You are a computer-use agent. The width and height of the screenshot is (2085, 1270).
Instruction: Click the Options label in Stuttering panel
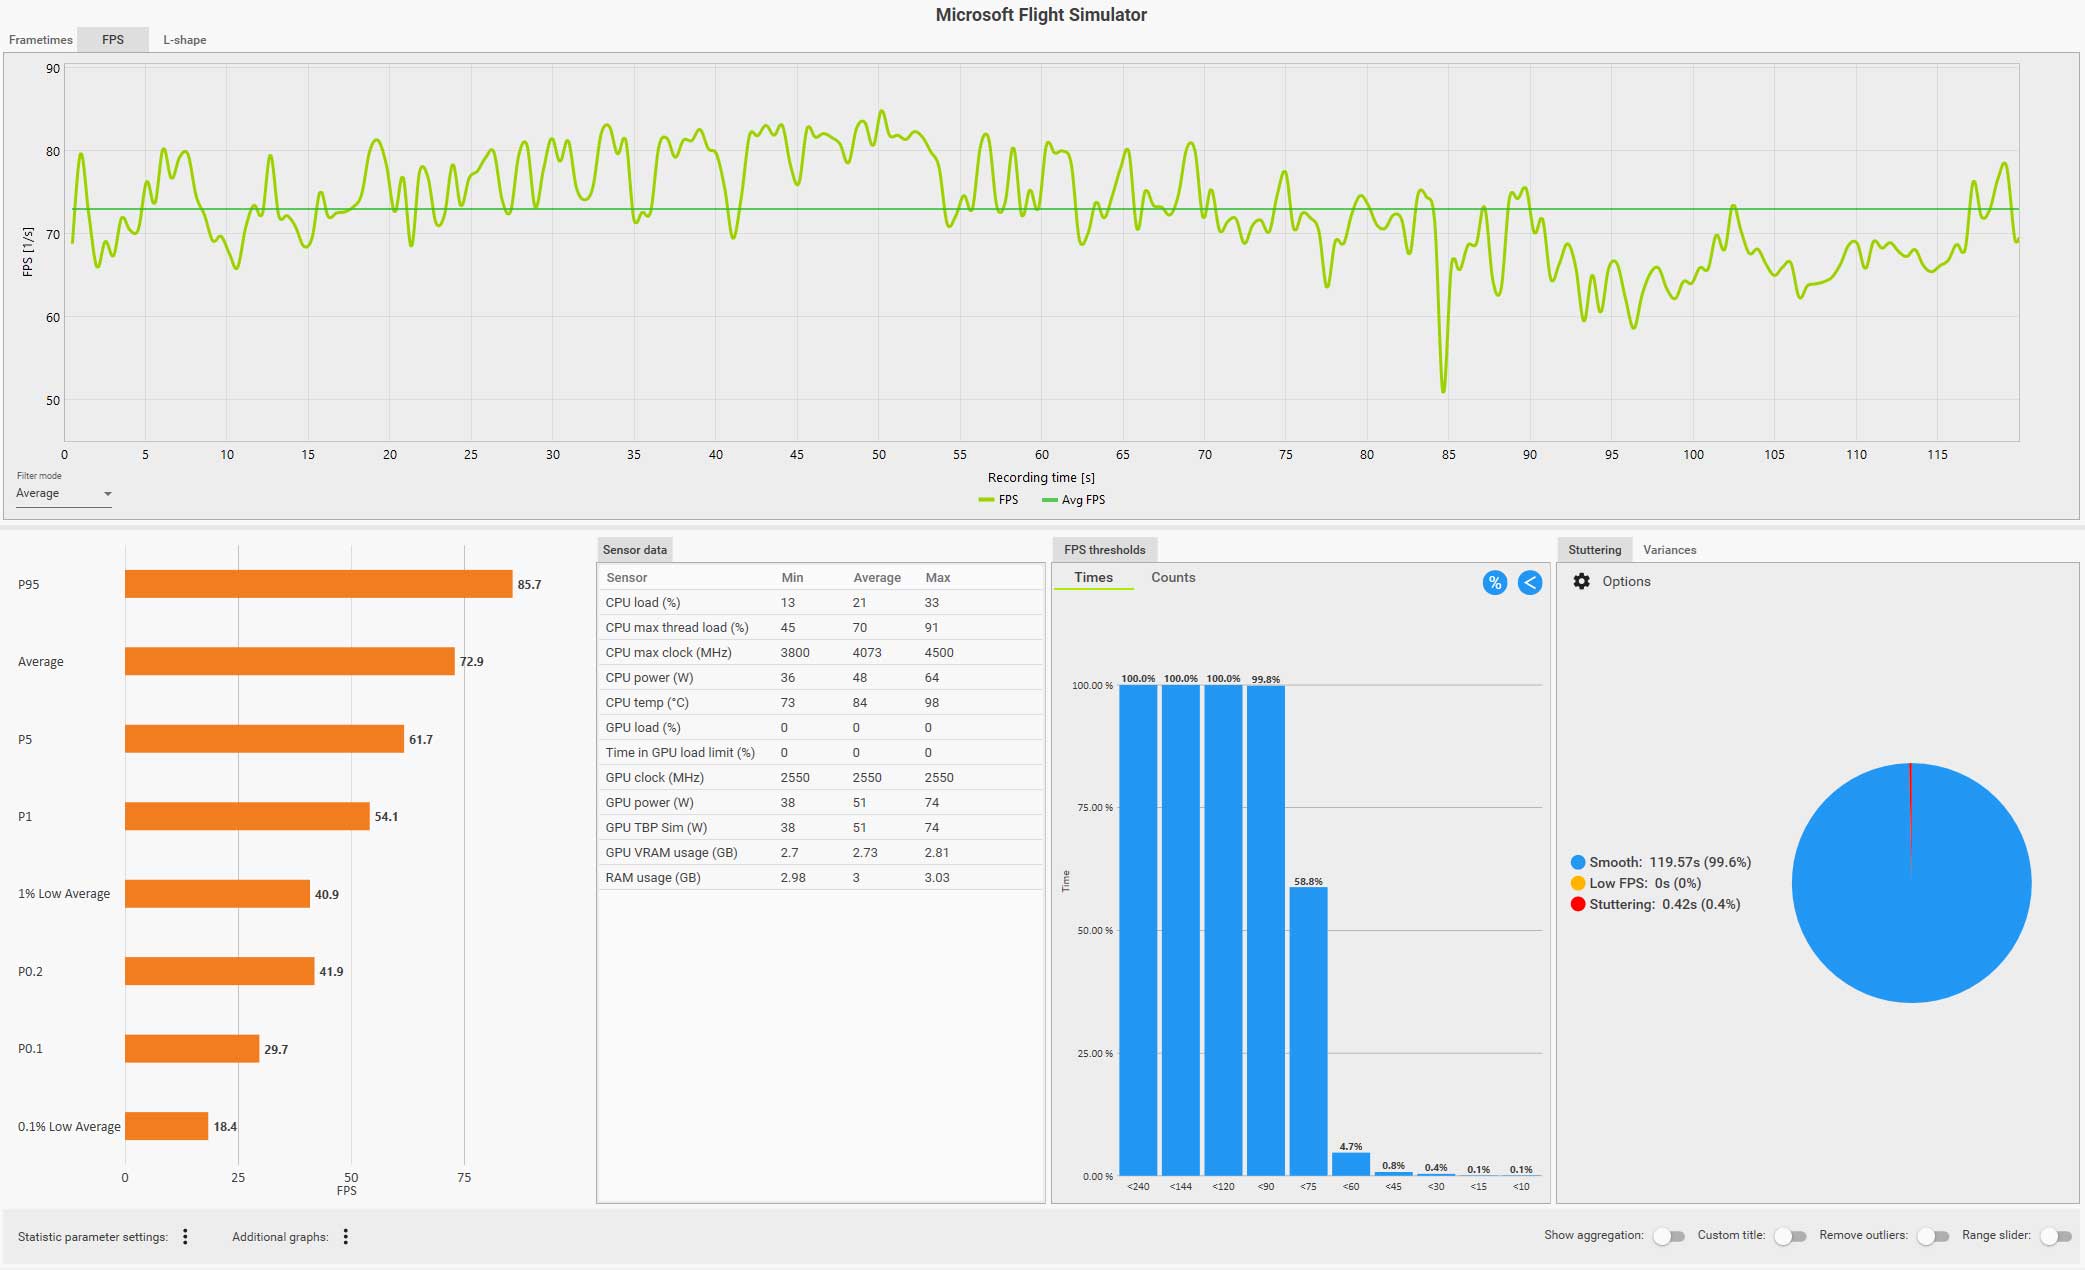click(x=1626, y=582)
